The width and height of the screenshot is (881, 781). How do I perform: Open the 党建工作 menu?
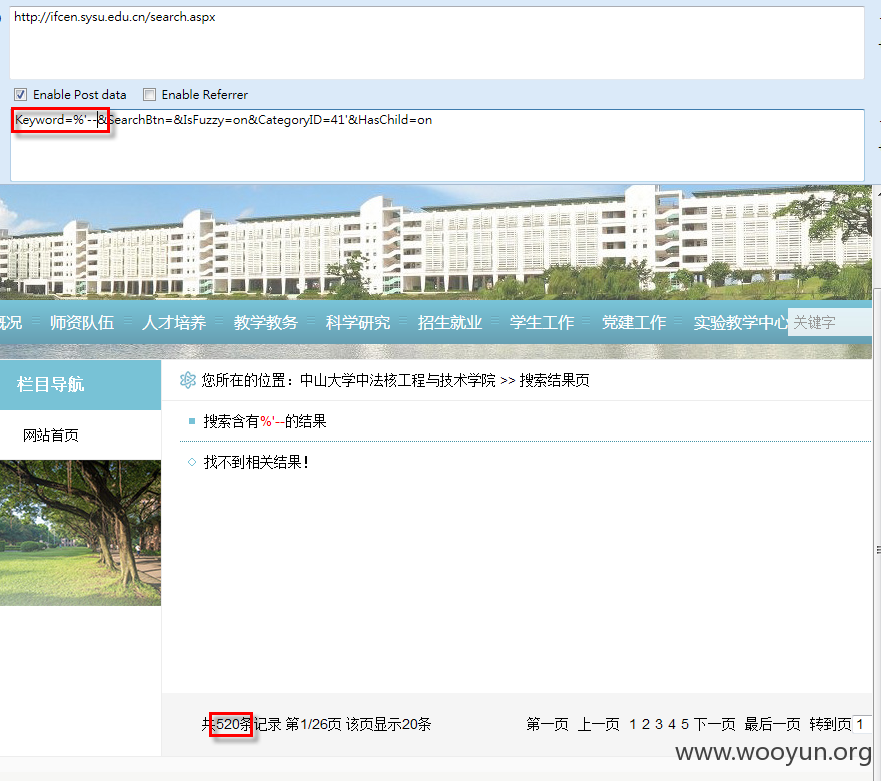[x=634, y=323]
